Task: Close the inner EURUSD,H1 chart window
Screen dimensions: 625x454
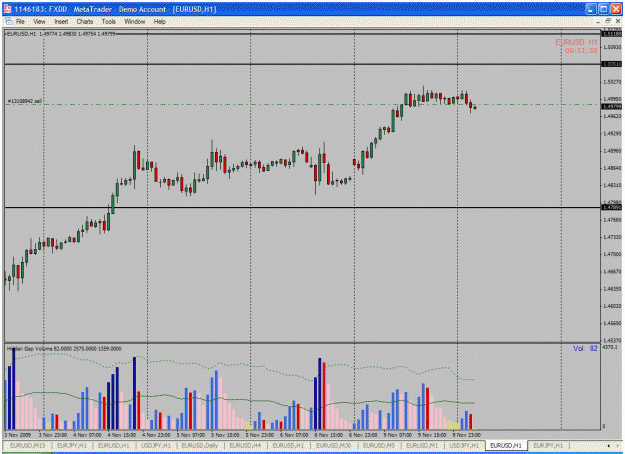Action: tap(617, 21)
